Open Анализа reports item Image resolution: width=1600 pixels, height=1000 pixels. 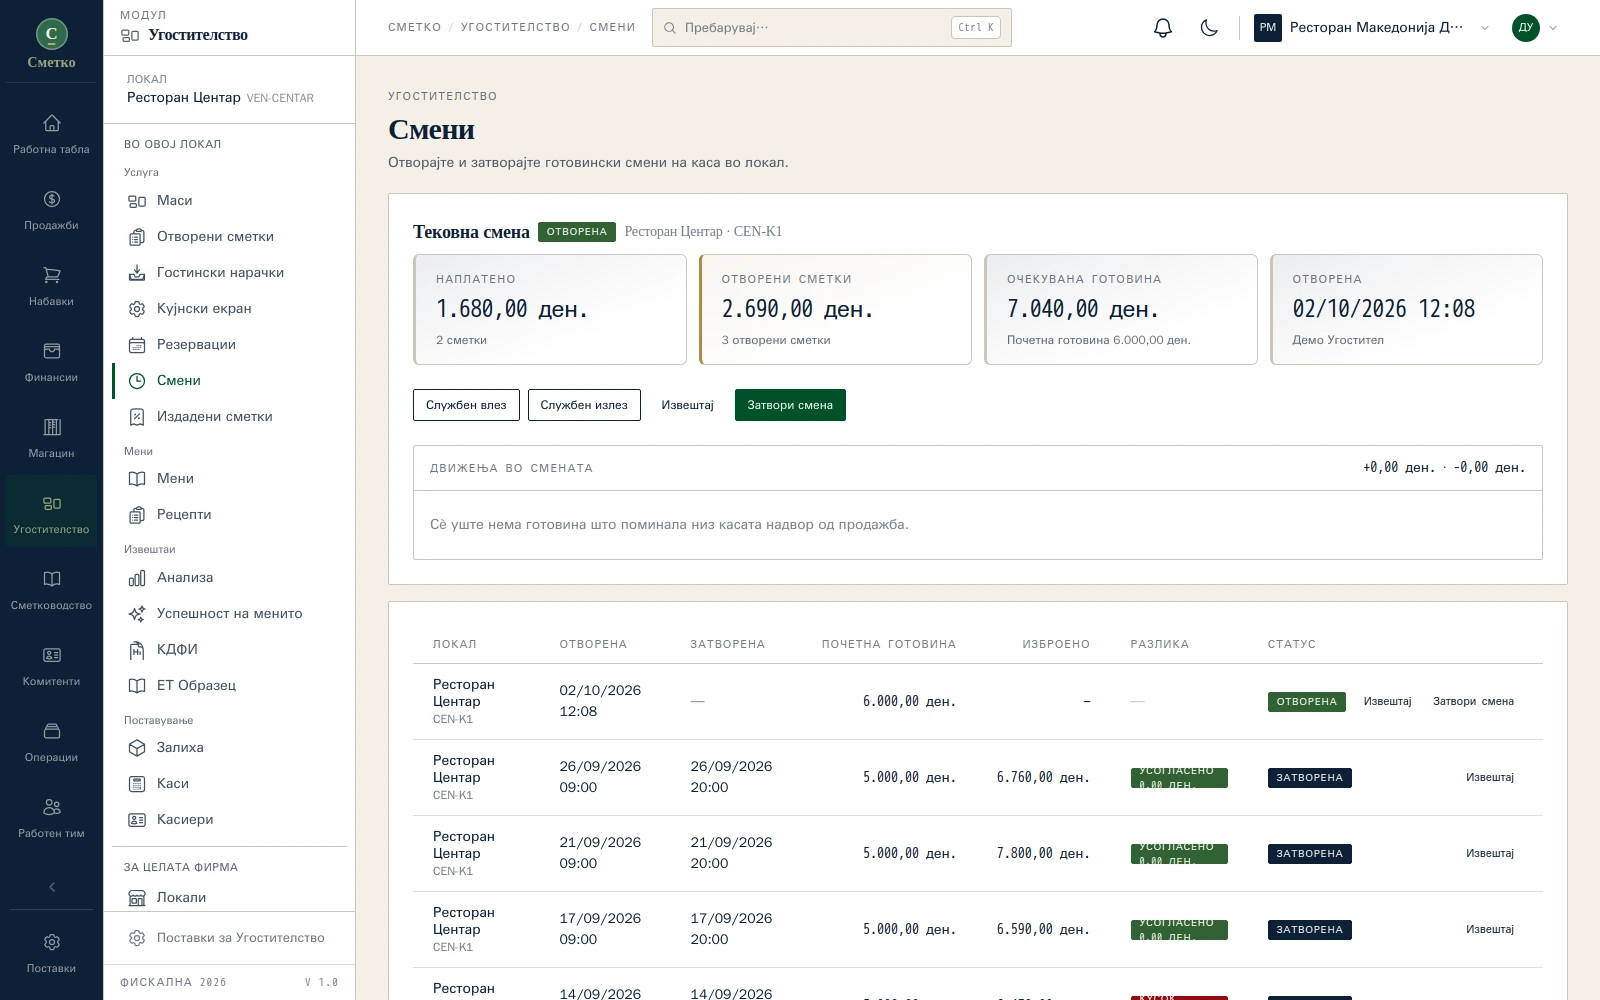[229, 578]
